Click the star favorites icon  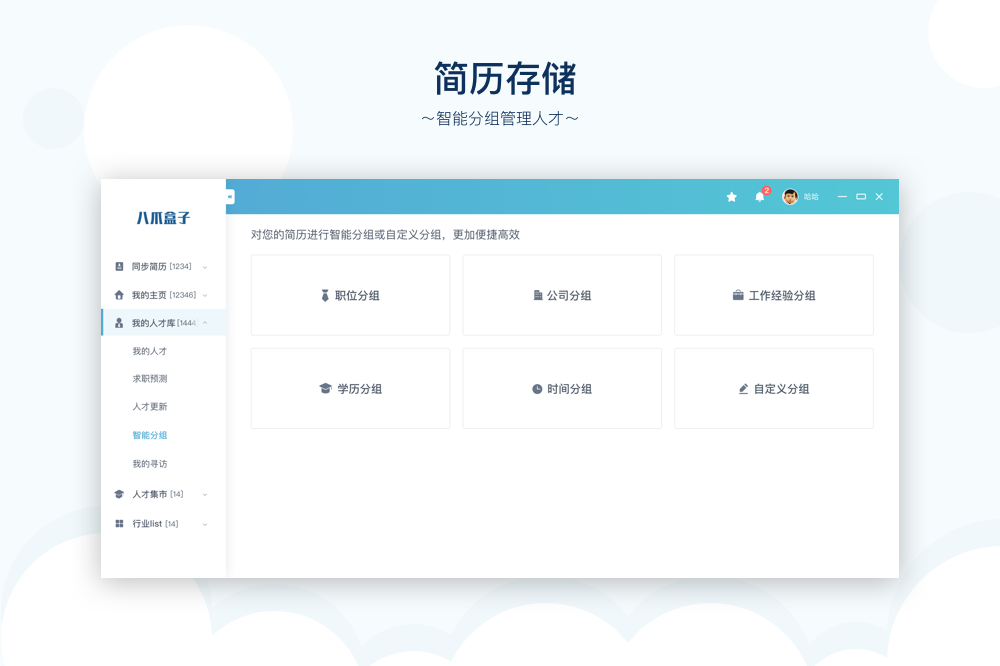731,197
